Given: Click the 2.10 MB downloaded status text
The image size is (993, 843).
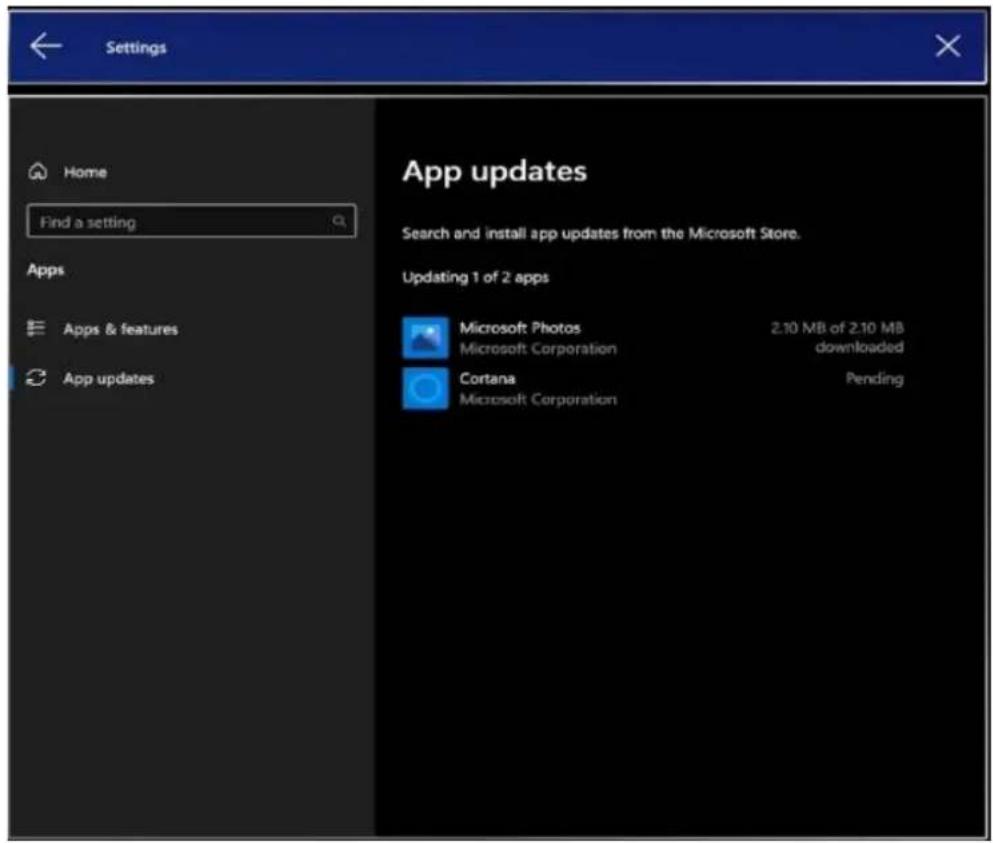Looking at the screenshot, I should [x=837, y=337].
